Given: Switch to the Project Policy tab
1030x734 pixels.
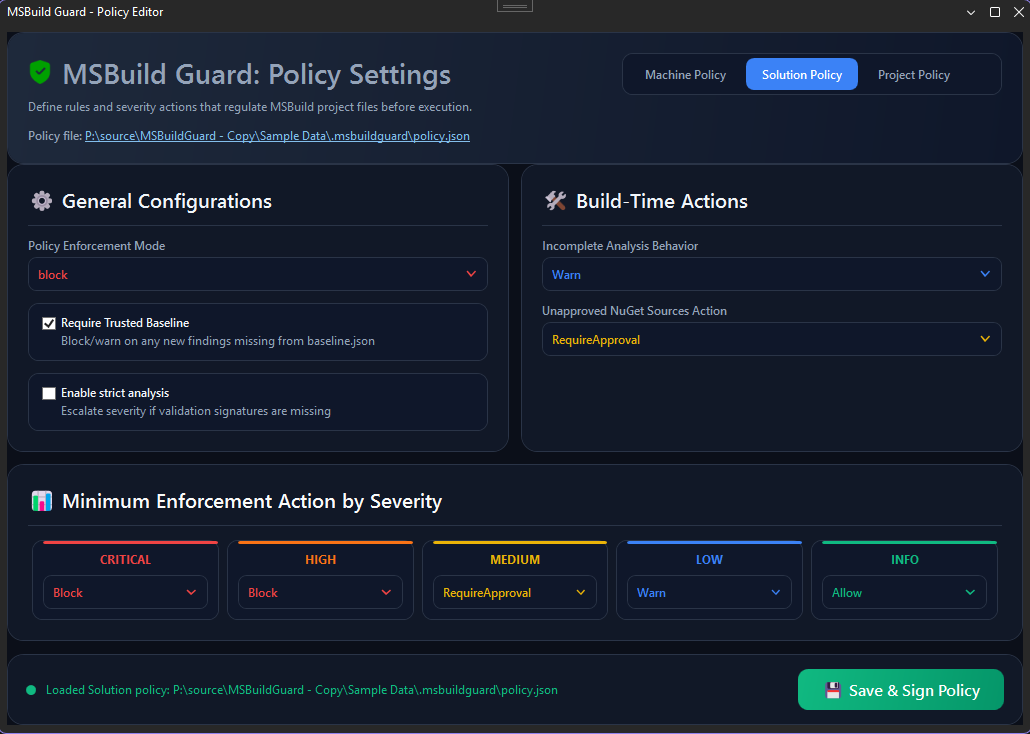Looking at the screenshot, I should pyautogui.click(x=914, y=74).
